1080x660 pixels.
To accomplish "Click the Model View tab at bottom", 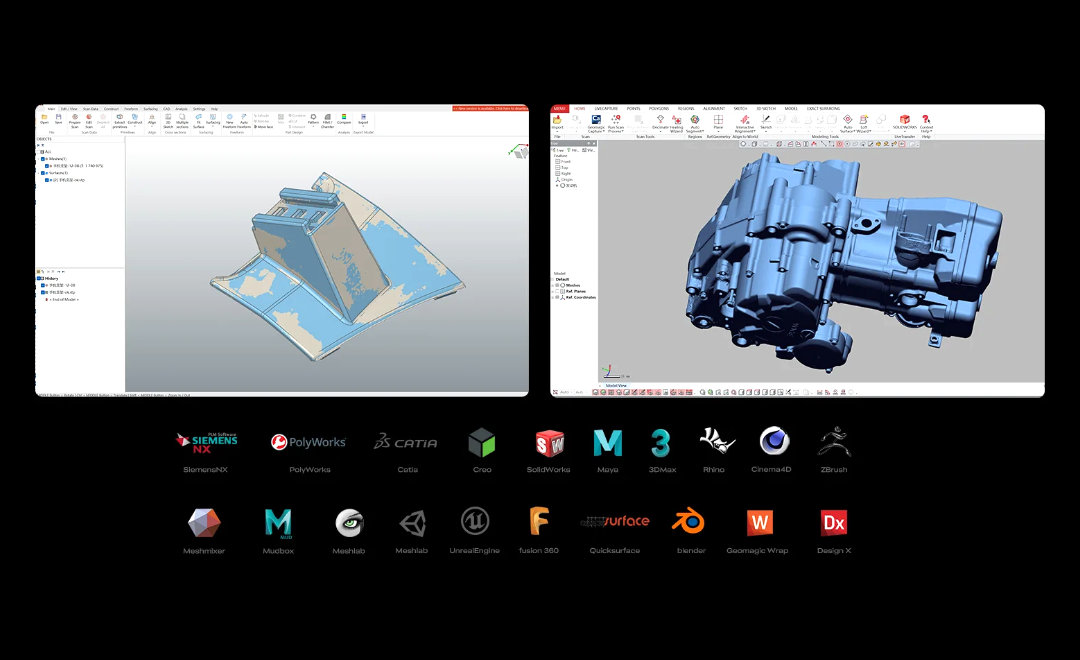I will [x=617, y=385].
